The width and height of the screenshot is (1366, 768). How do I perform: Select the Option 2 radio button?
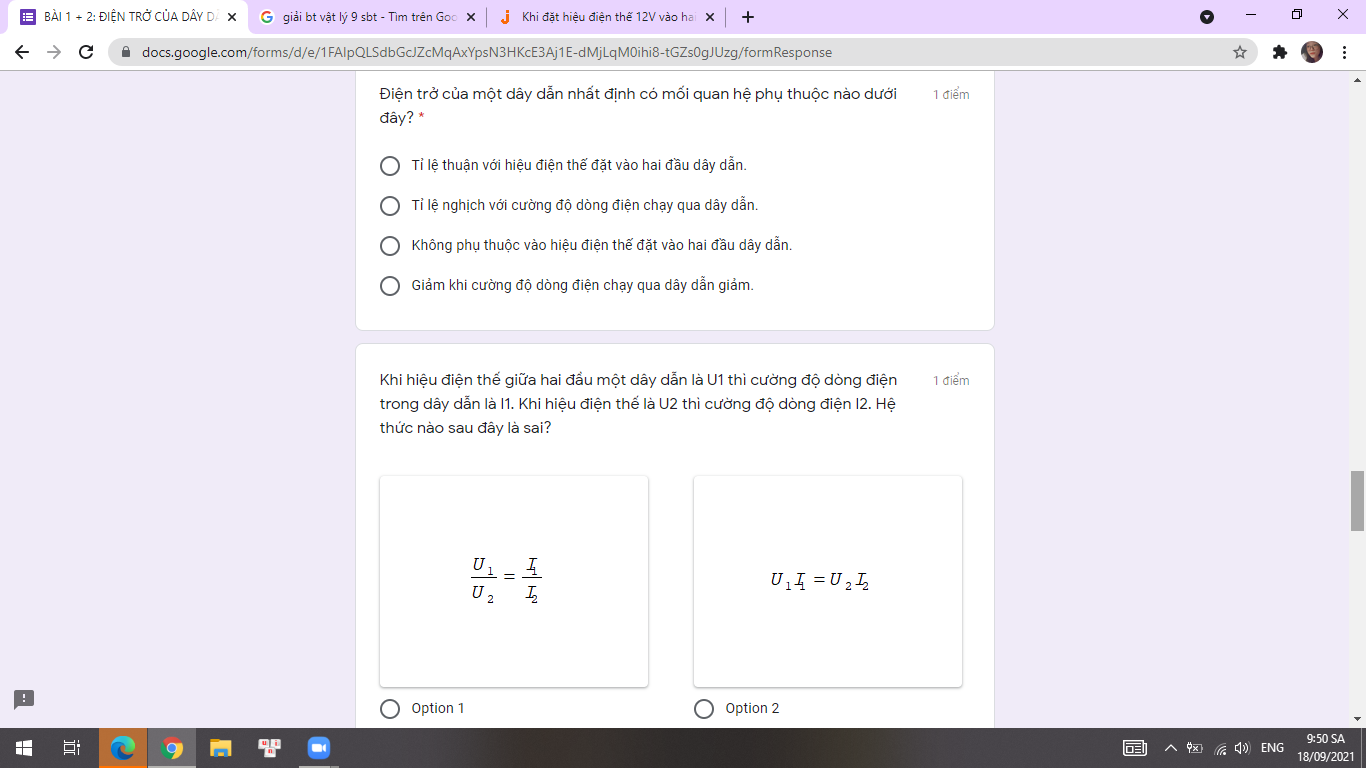tap(704, 708)
